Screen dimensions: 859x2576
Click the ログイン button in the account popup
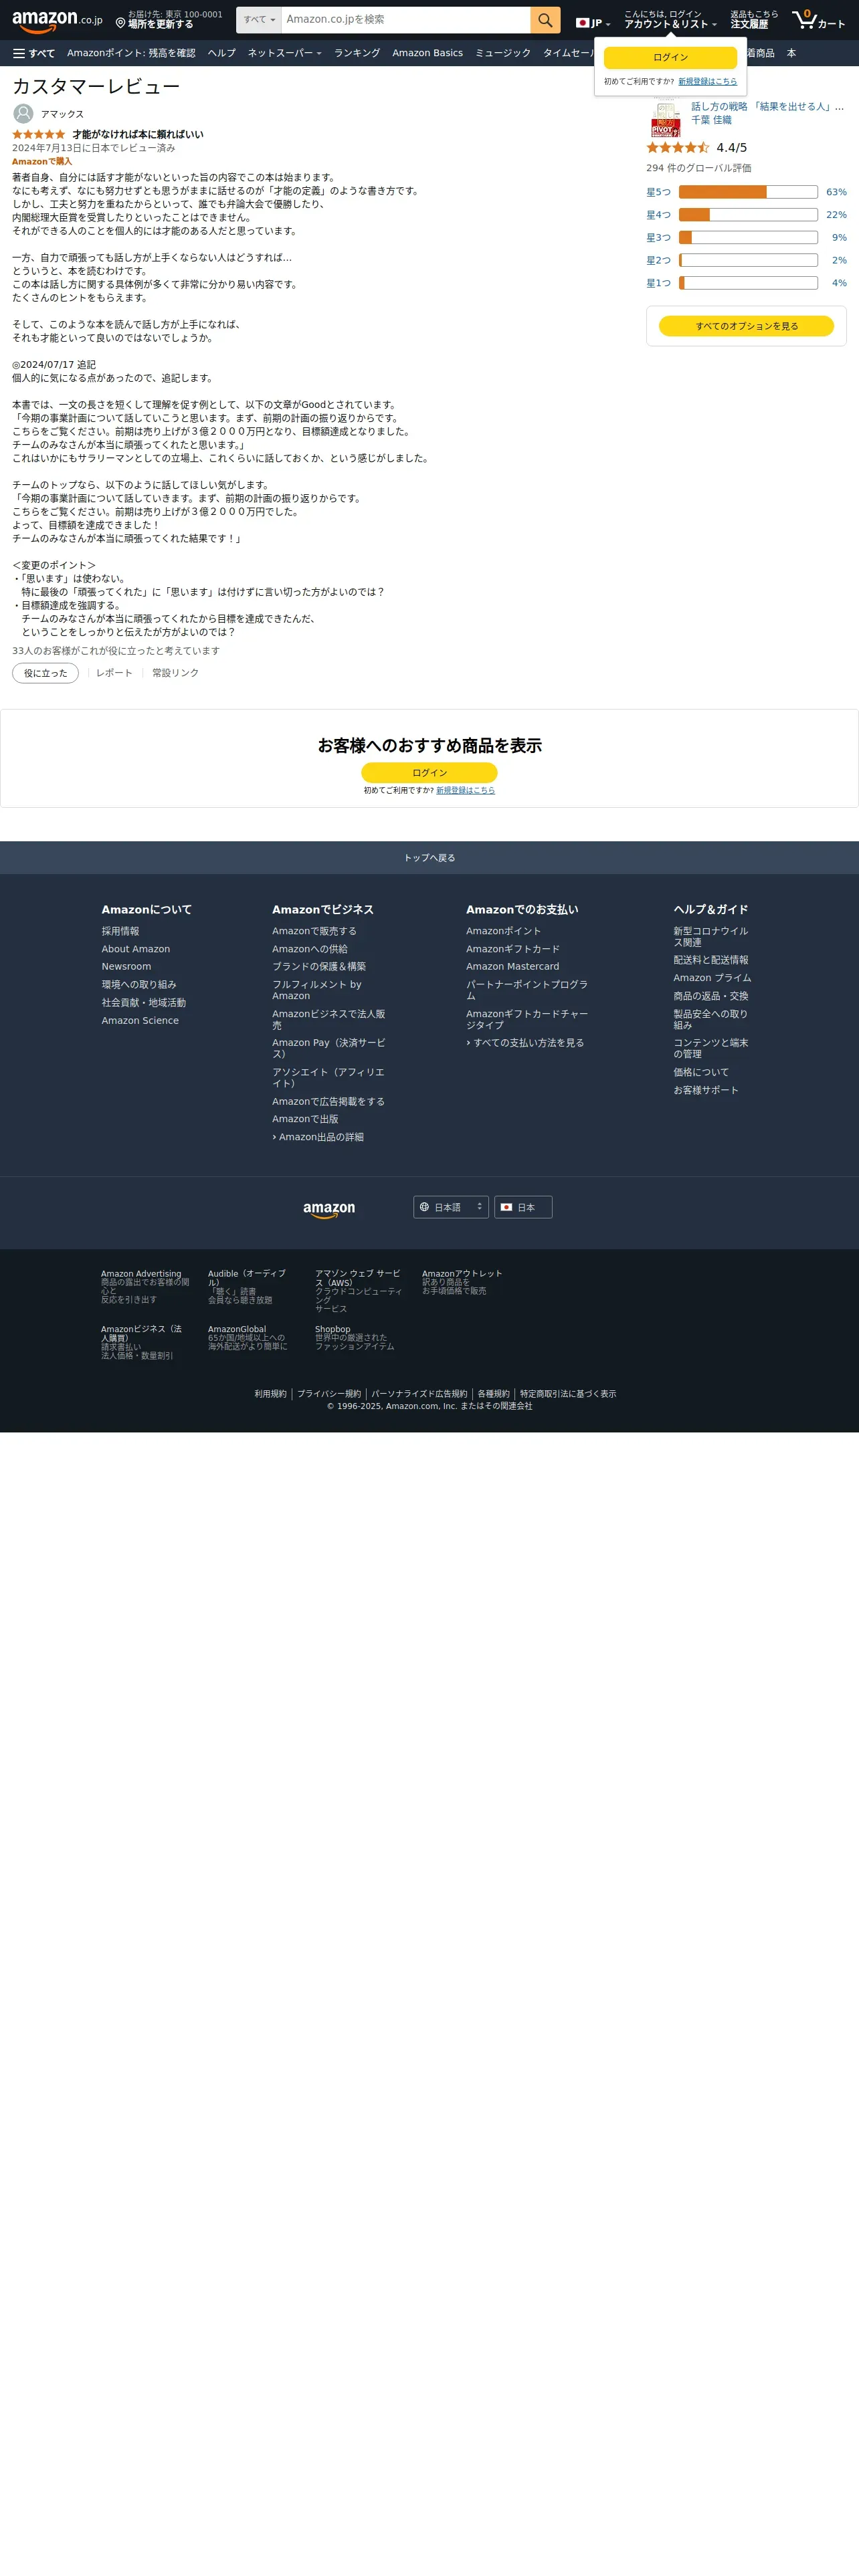pos(670,57)
